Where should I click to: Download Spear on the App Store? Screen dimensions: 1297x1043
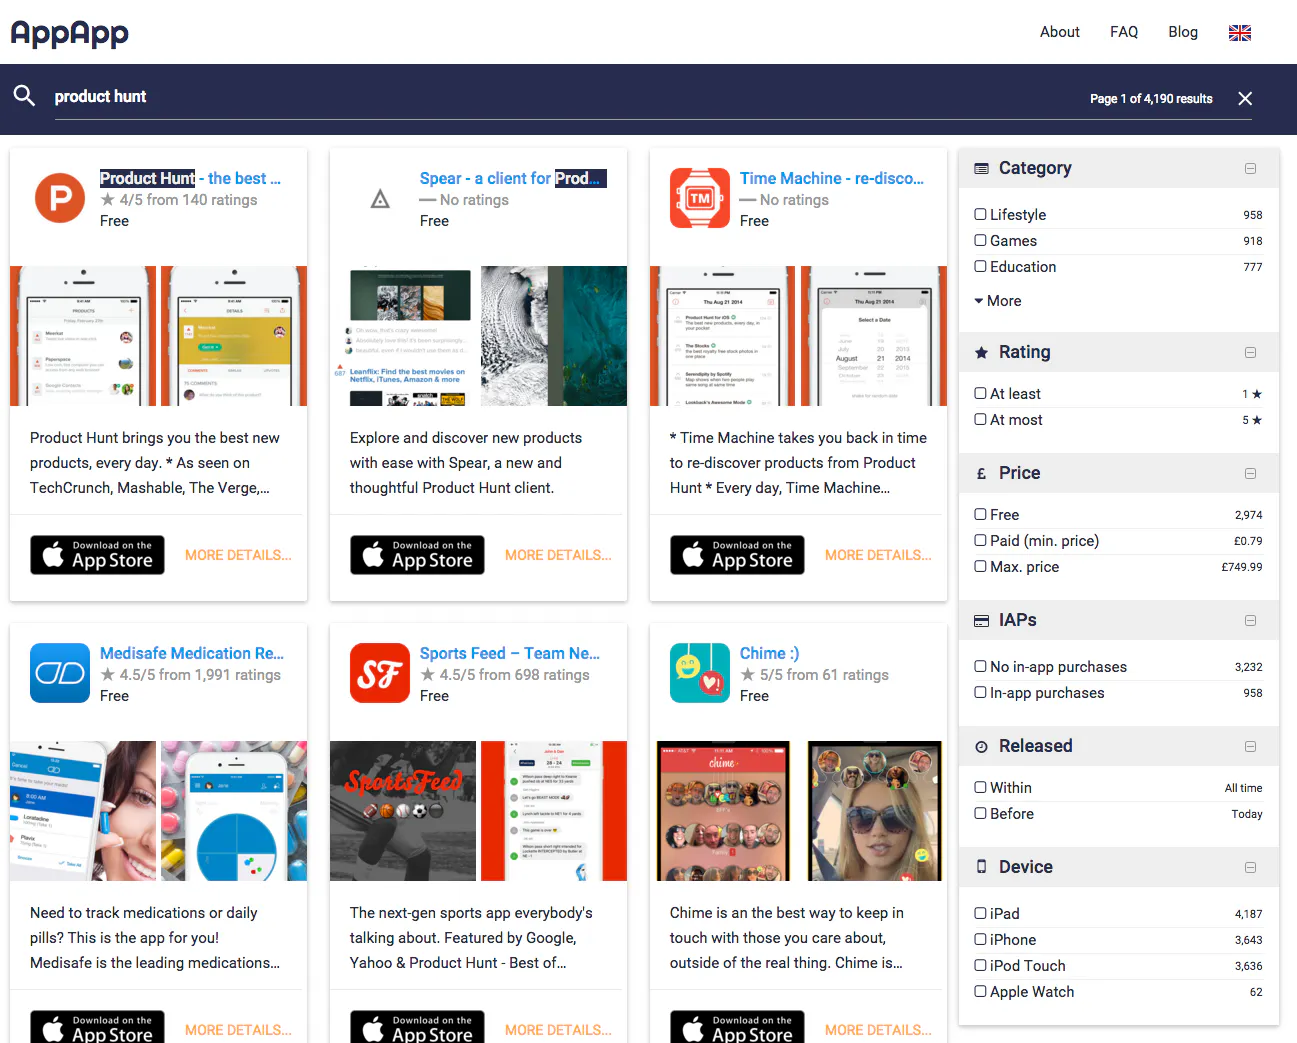[x=417, y=555]
